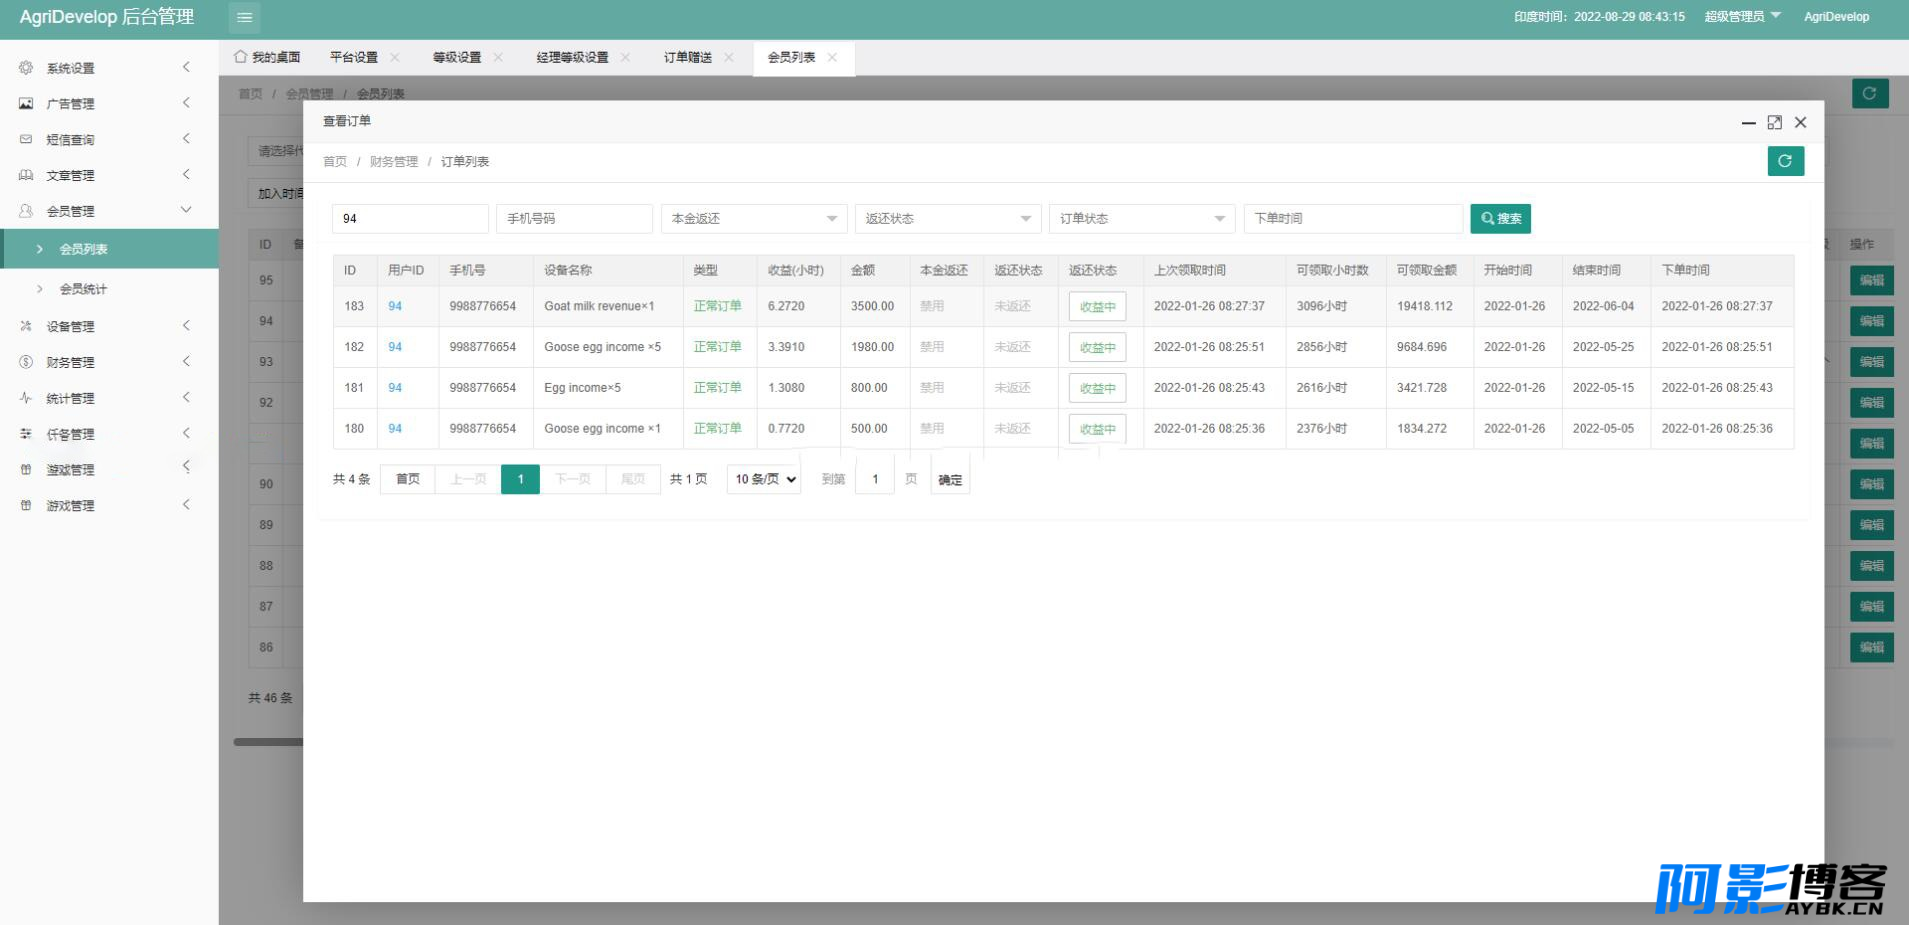
Task: Click the 统计管理 pulse icon
Action: (x=26, y=398)
